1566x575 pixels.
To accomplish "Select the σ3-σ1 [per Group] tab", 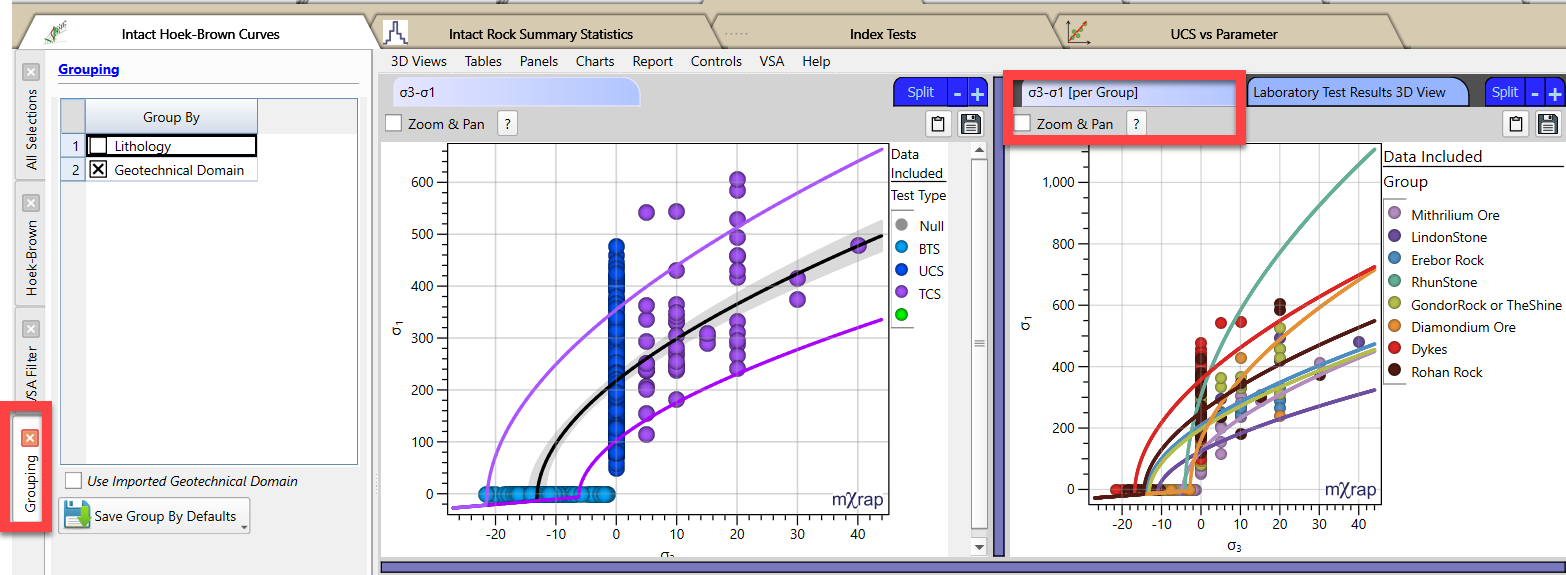I will tap(1126, 92).
